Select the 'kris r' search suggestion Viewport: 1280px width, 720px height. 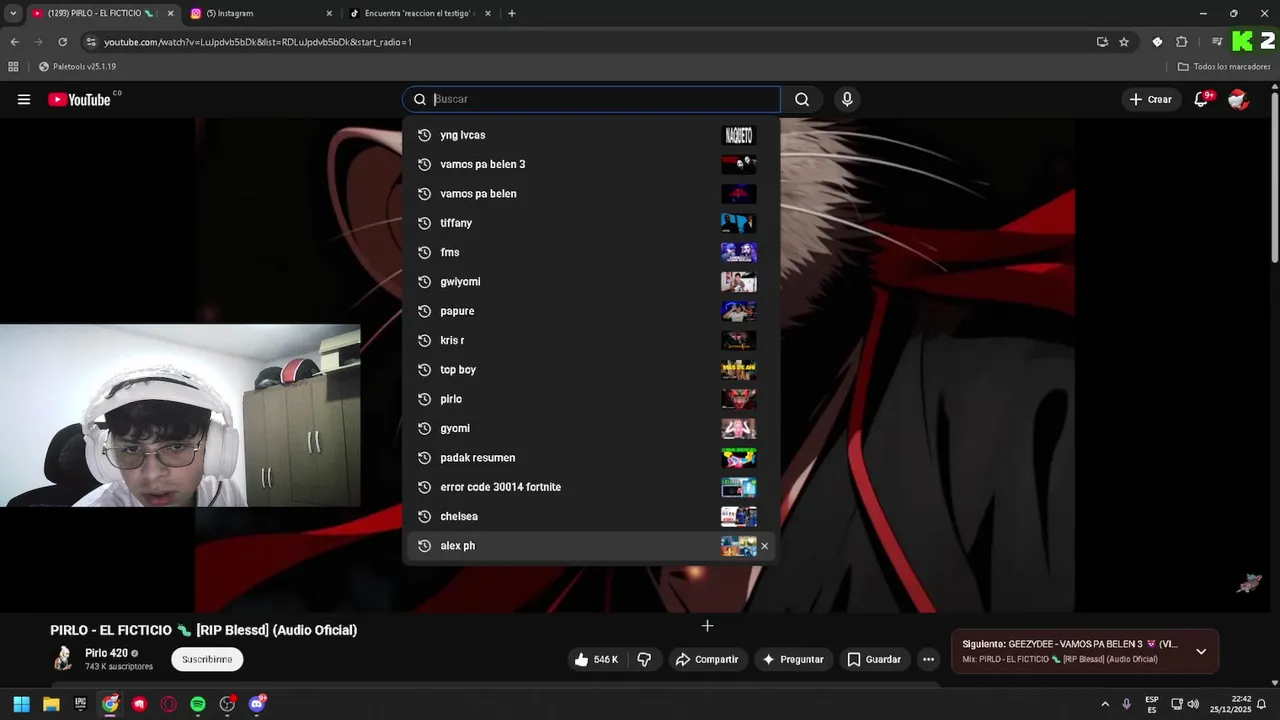[x=590, y=340]
